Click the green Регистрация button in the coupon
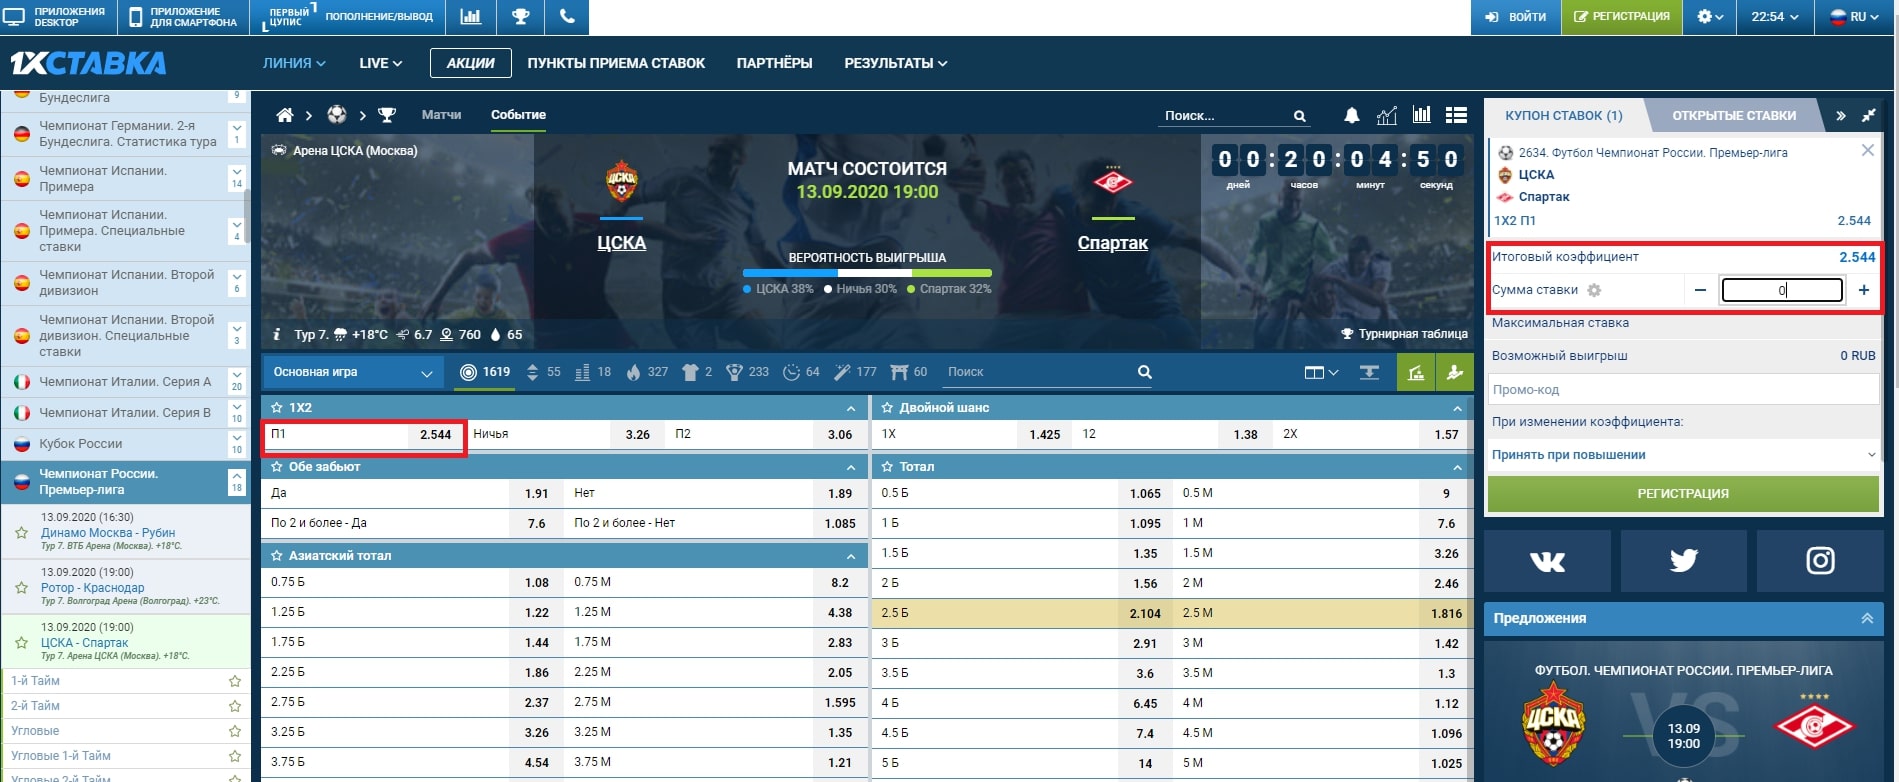 (1683, 494)
